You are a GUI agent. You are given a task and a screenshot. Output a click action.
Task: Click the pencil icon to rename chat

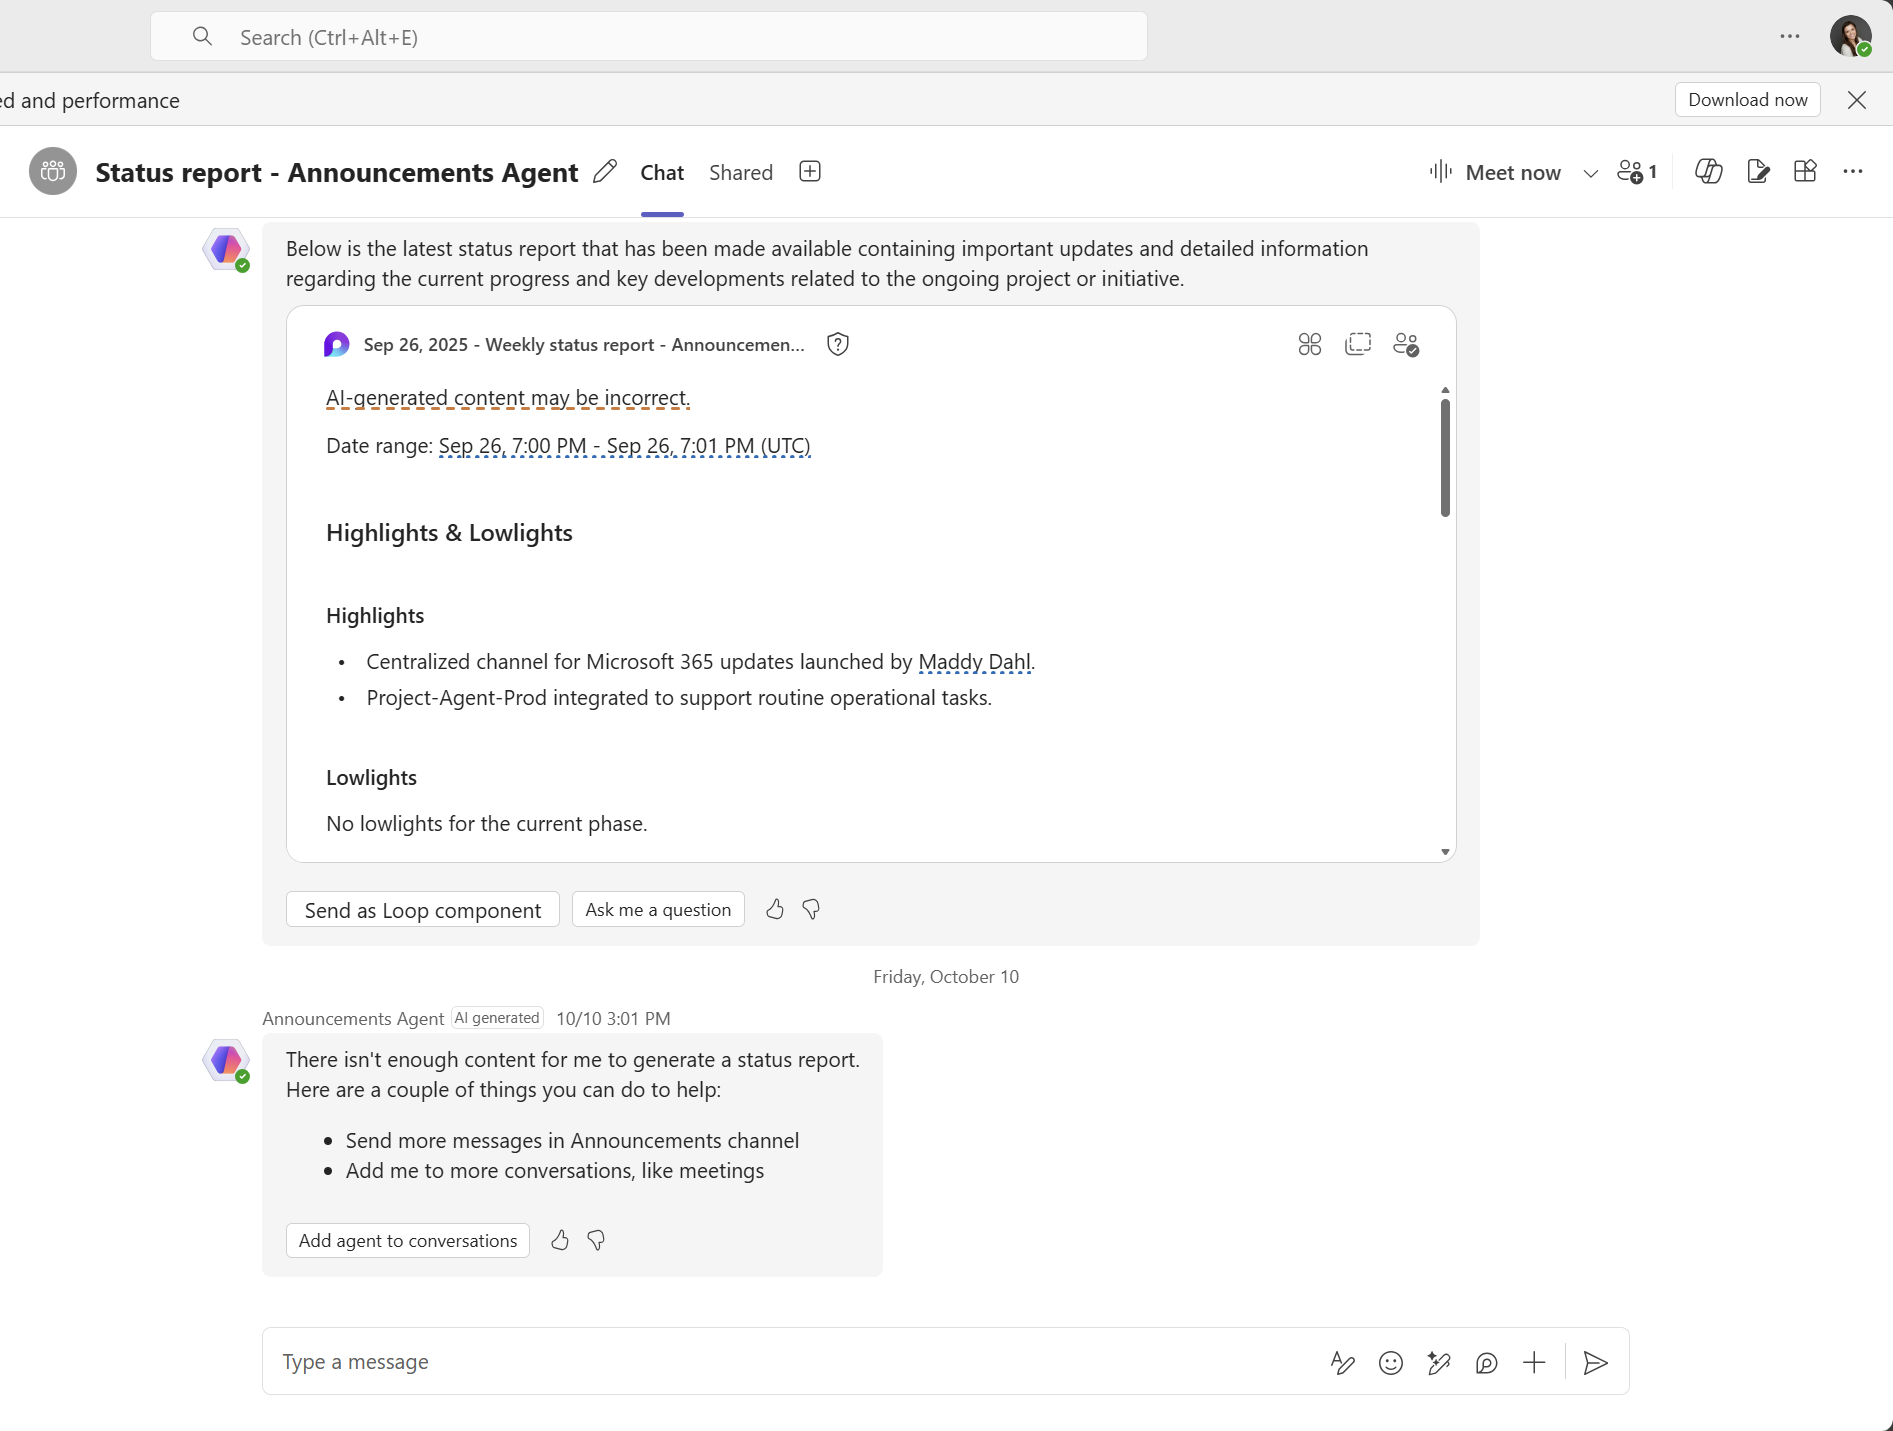point(604,172)
